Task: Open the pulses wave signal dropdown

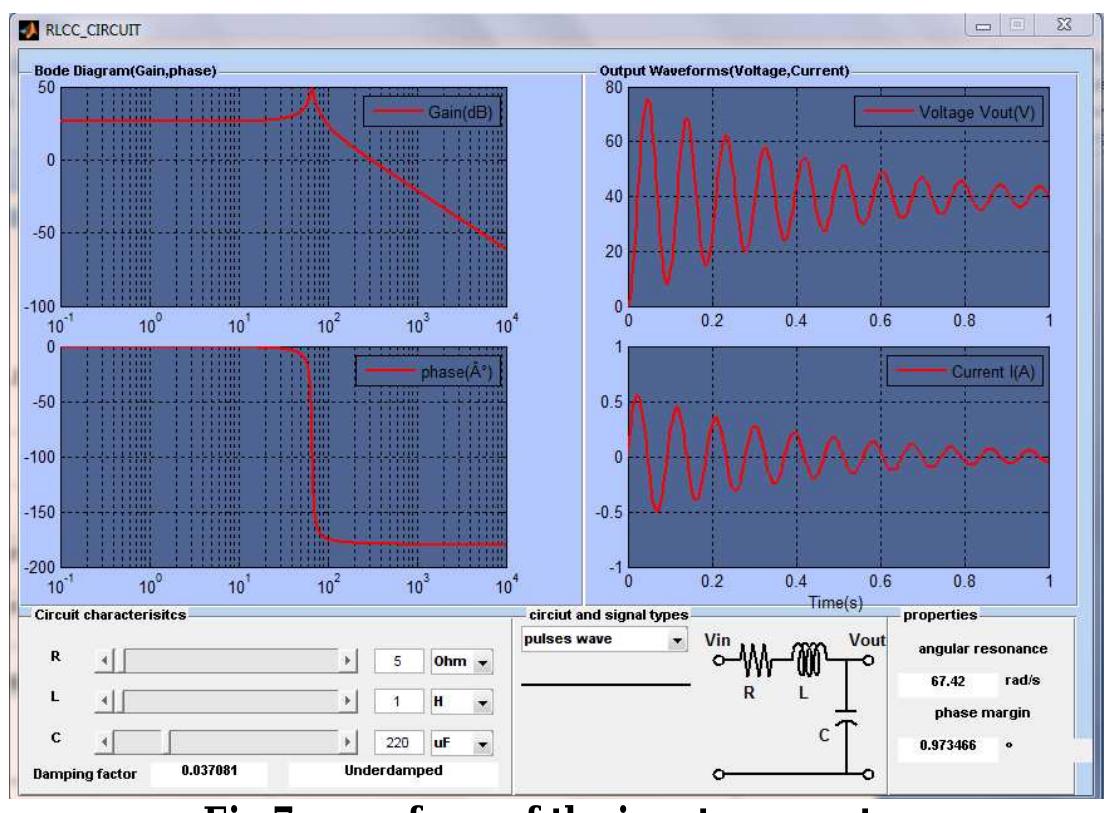Action: tap(677, 640)
